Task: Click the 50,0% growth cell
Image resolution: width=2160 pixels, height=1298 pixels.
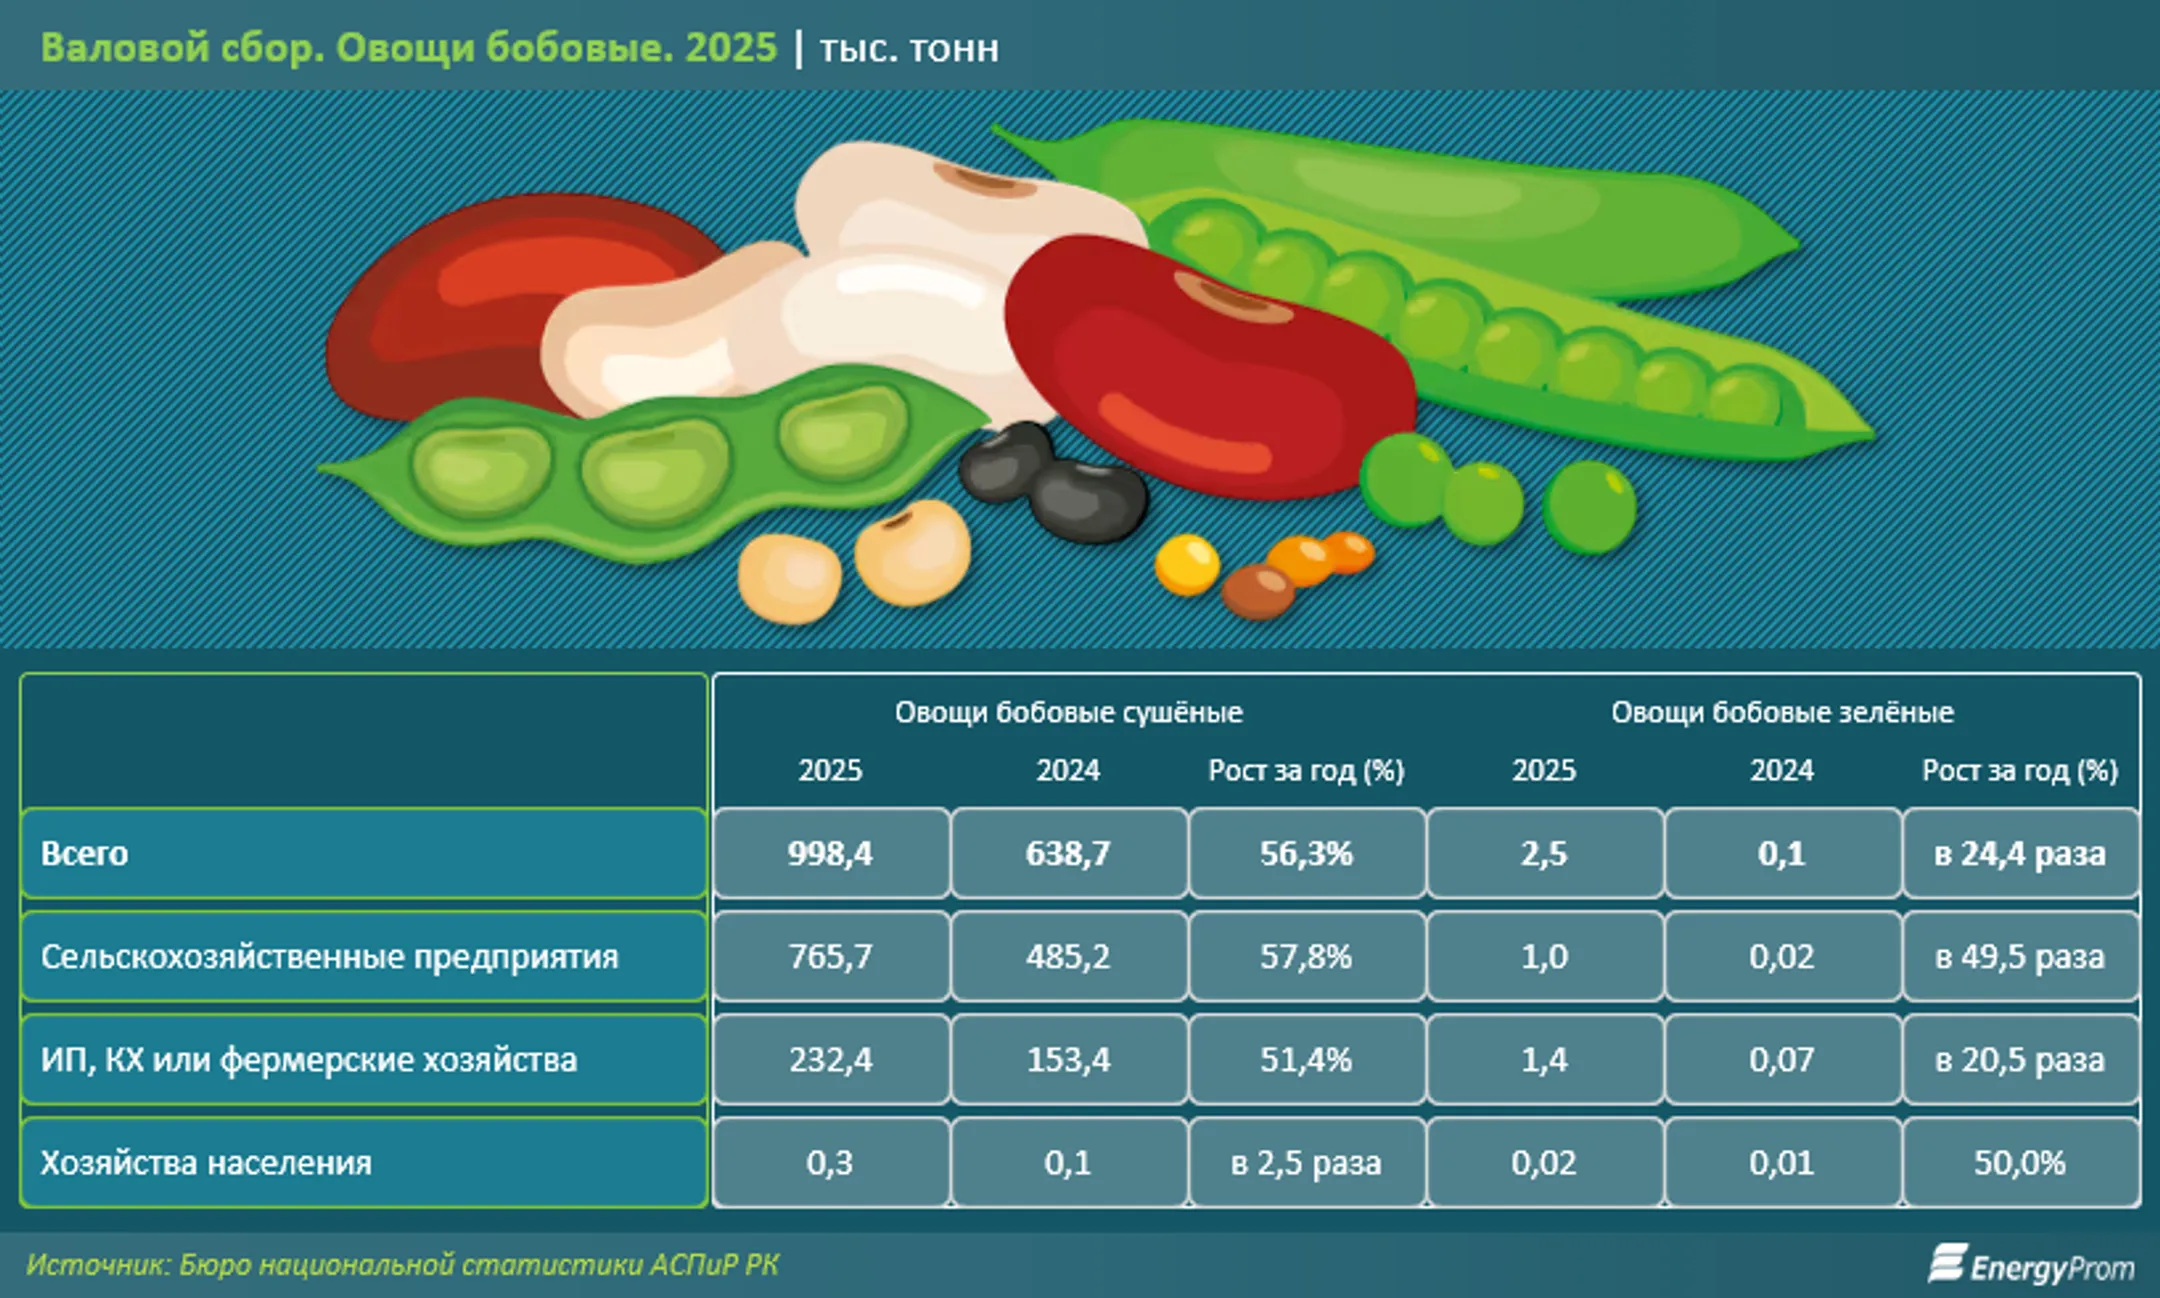Action: [x=2019, y=1163]
